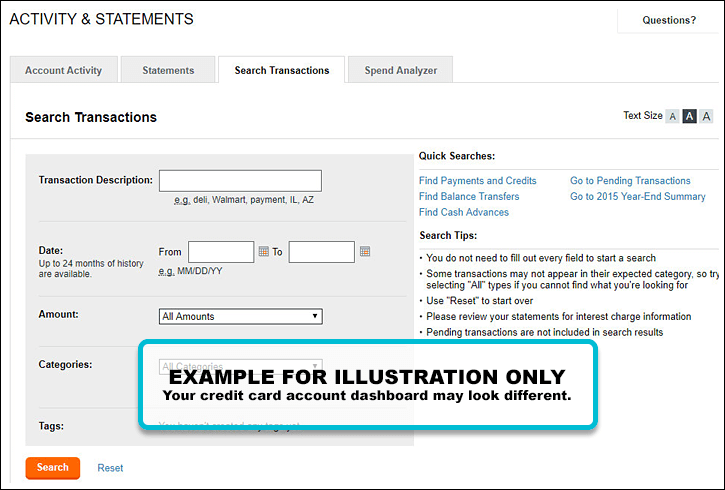Open the From date calendar picker
725x490 pixels.
click(x=264, y=251)
